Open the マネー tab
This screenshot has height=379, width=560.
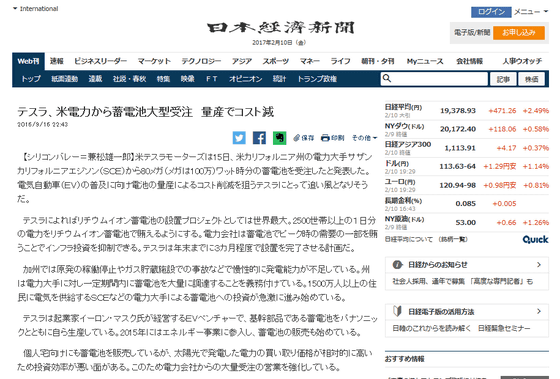click(x=310, y=61)
